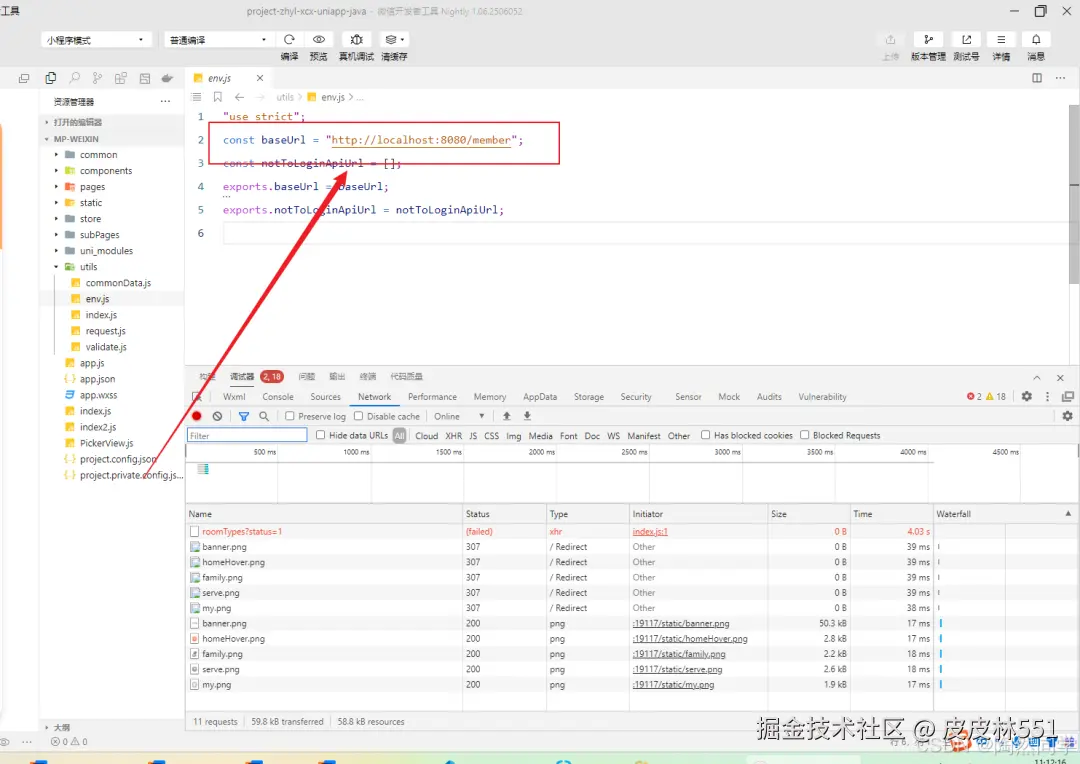Image resolution: width=1080 pixels, height=764 pixels.
Task: Select the All filter button
Action: (399, 435)
